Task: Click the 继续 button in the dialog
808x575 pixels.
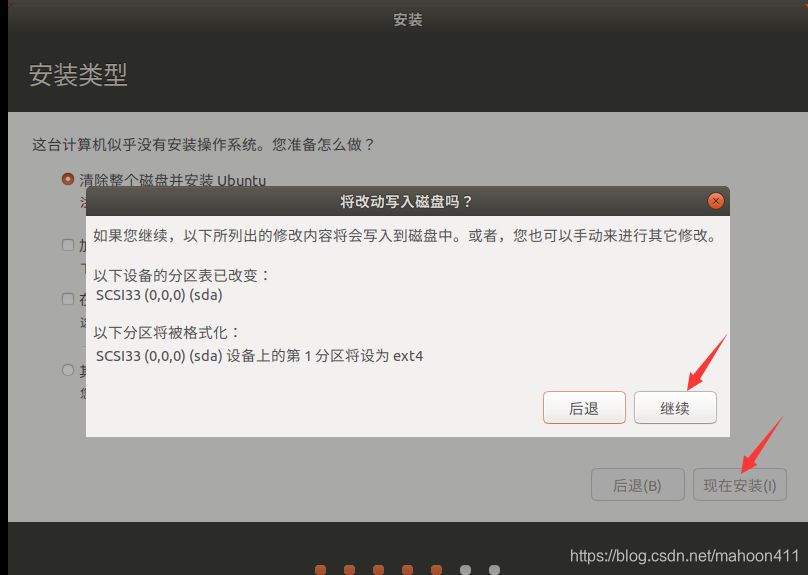Action: (675, 408)
